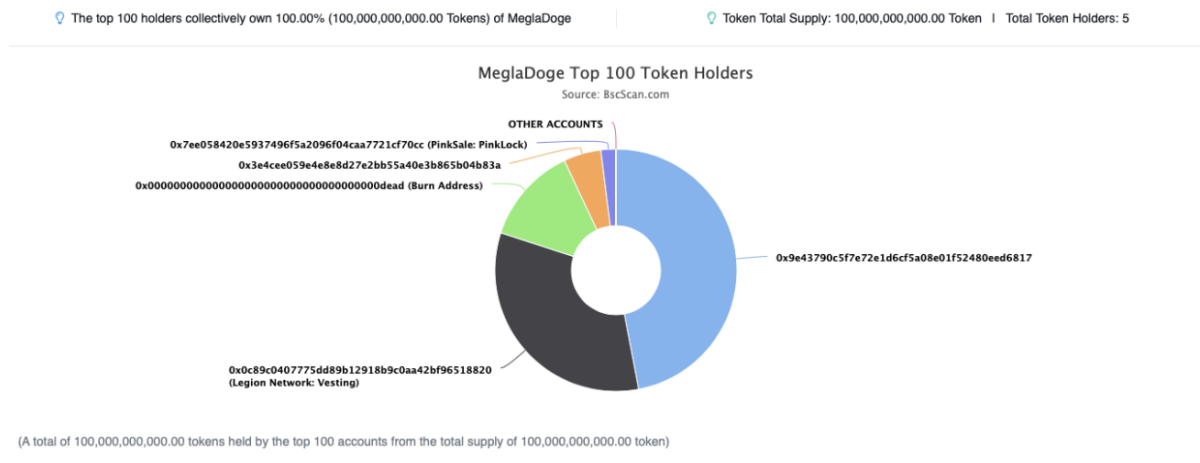Click the Burn Address label
The width and height of the screenshot is (1200, 463).
pyautogui.click(x=309, y=185)
